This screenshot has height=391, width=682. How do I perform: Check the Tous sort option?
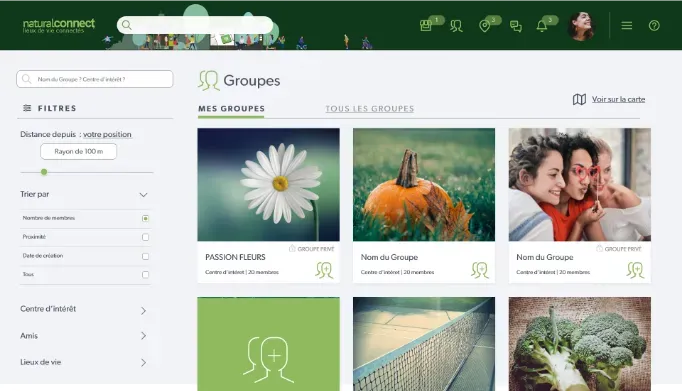coord(145,275)
